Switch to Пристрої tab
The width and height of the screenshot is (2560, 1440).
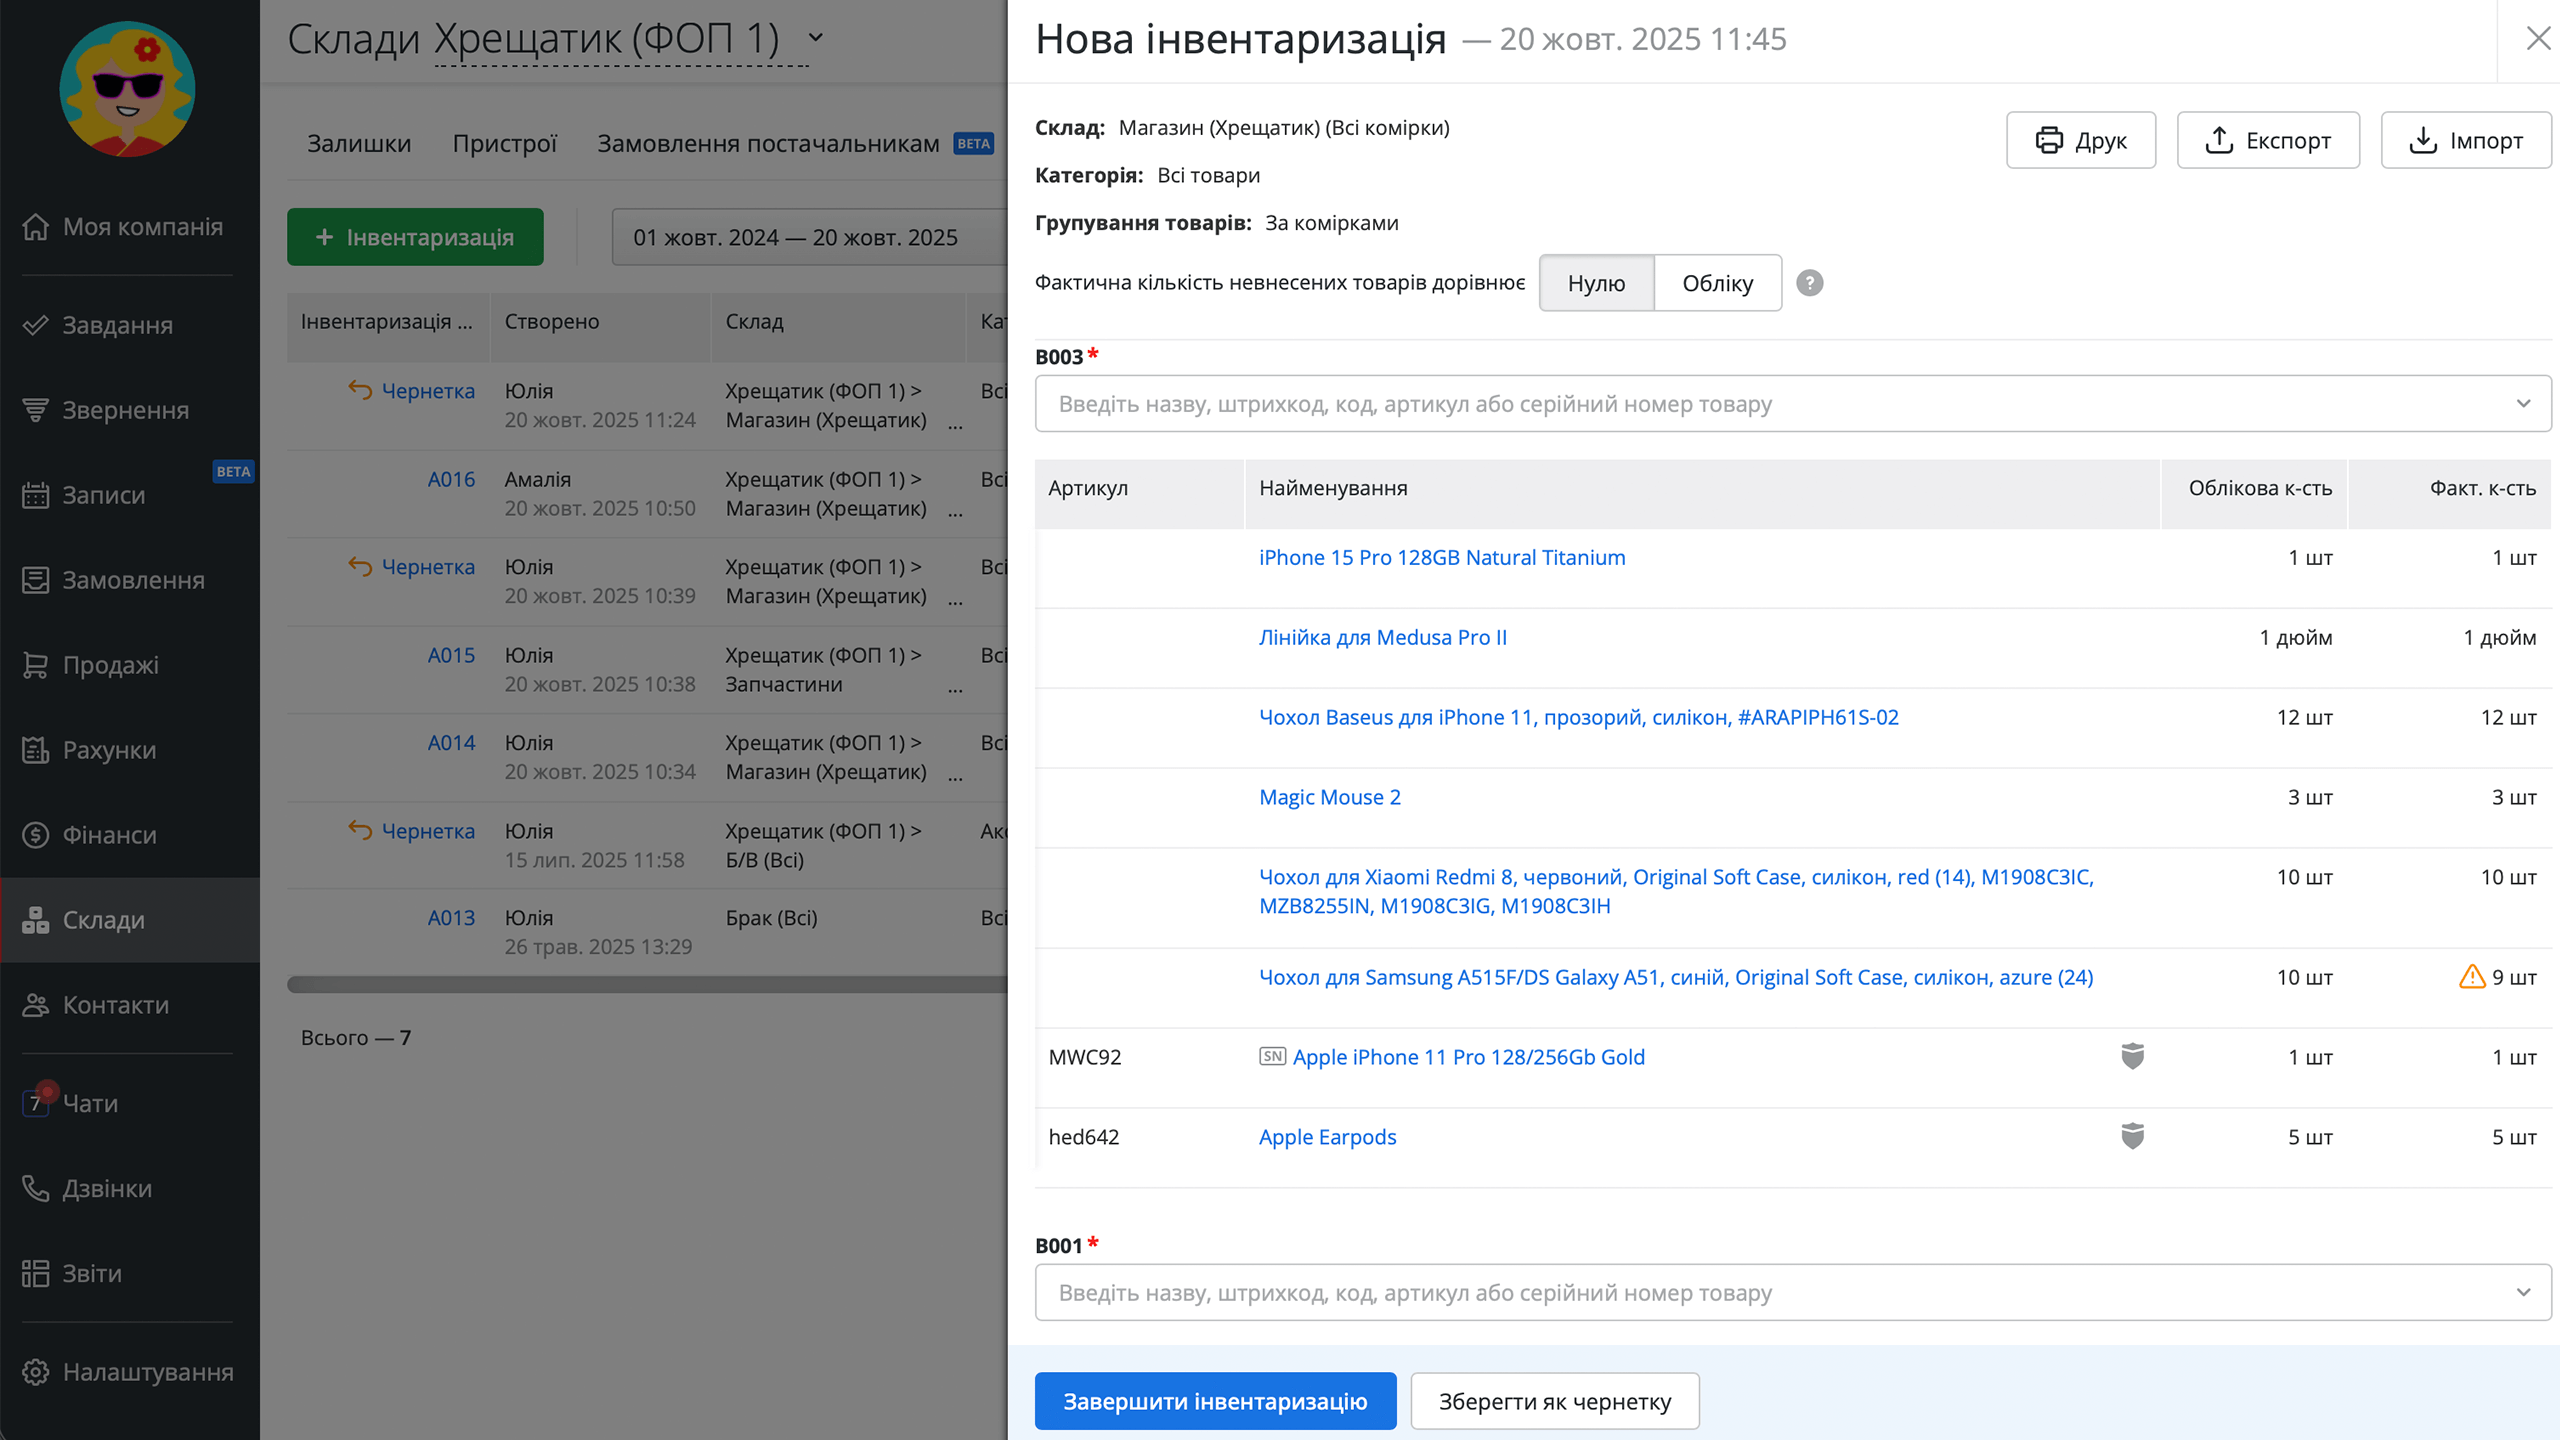tap(504, 143)
